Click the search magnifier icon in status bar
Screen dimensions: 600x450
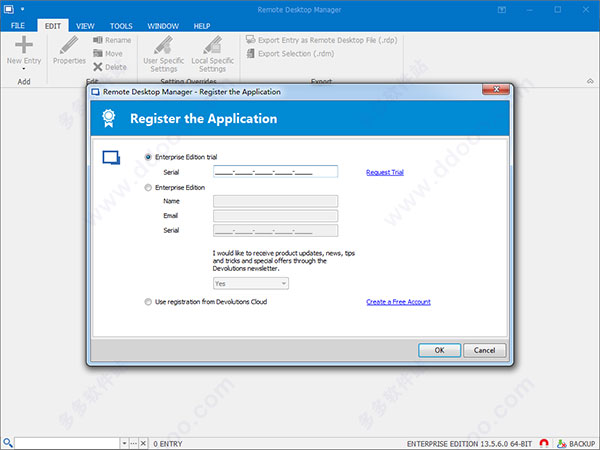click(x=8, y=443)
